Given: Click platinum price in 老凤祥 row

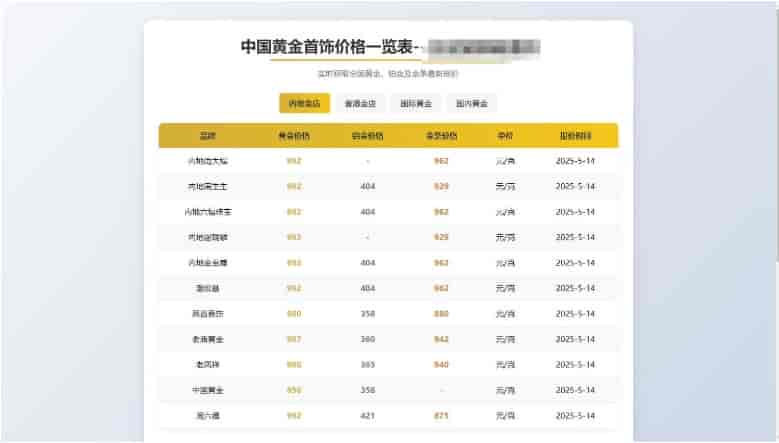Looking at the screenshot, I should (x=368, y=365).
